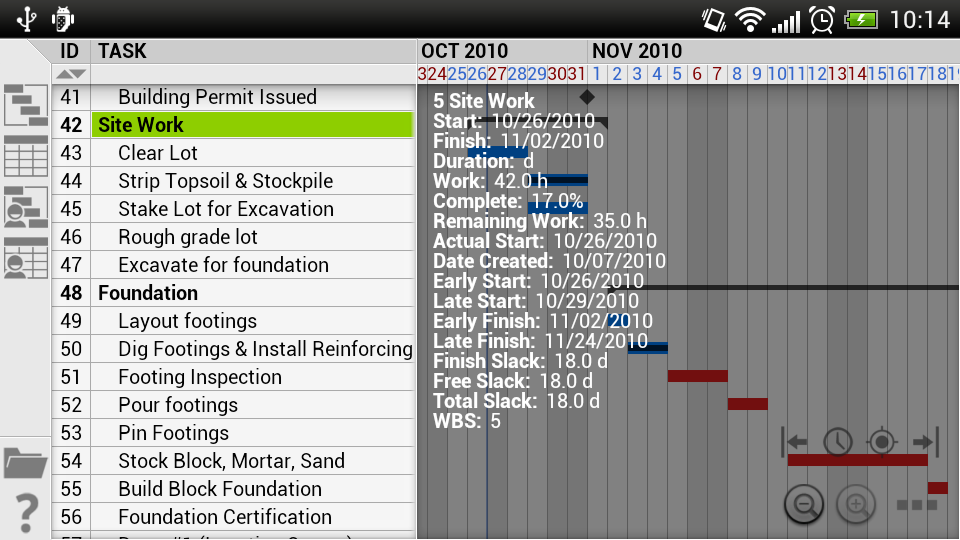Open project file folder
The height and width of the screenshot is (540, 960).
[25, 462]
